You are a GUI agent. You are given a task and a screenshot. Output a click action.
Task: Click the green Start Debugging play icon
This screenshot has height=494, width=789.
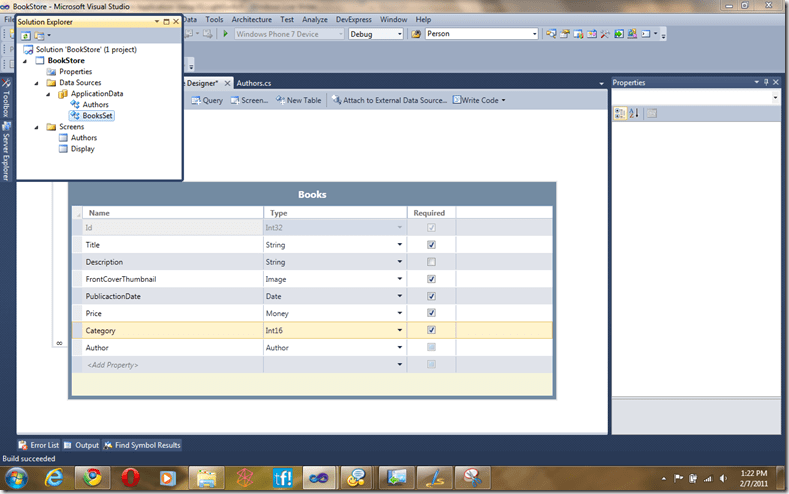point(226,34)
